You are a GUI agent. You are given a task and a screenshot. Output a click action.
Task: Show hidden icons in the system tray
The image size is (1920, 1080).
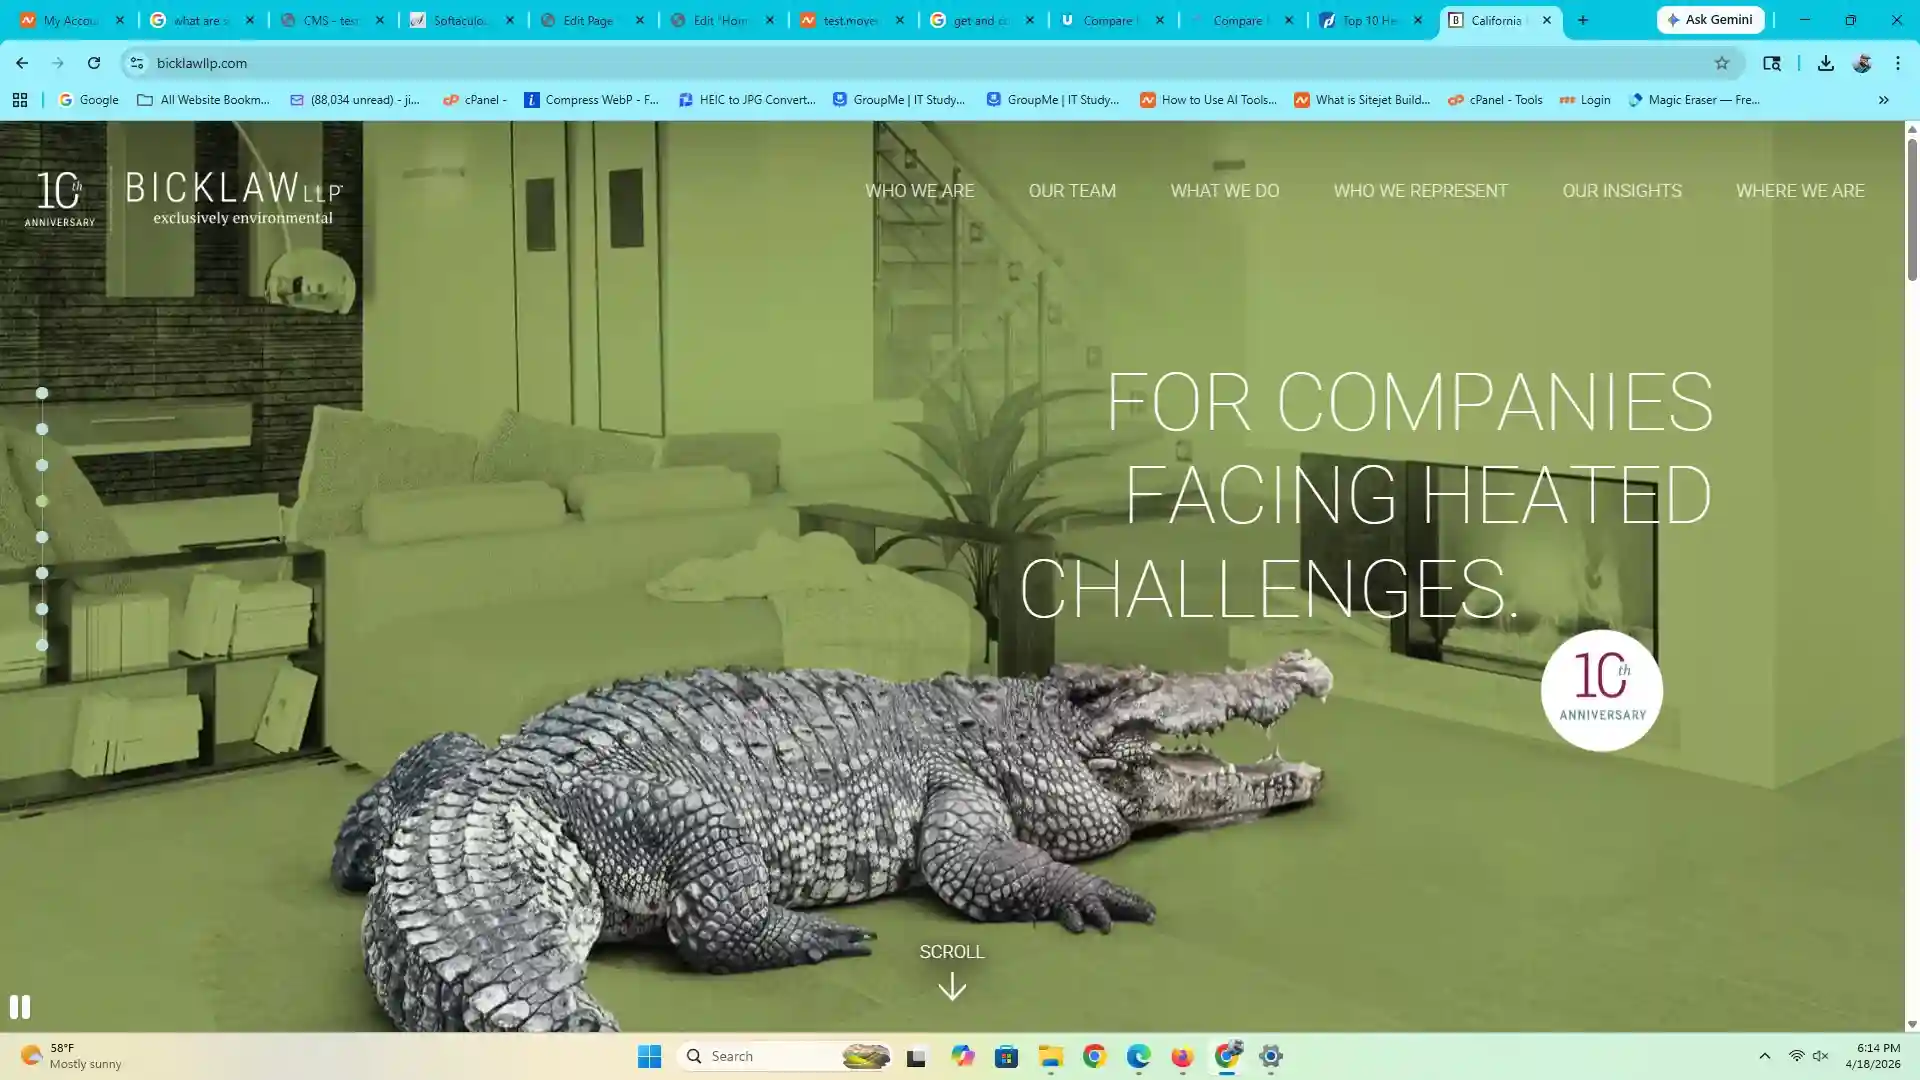click(x=1763, y=1056)
